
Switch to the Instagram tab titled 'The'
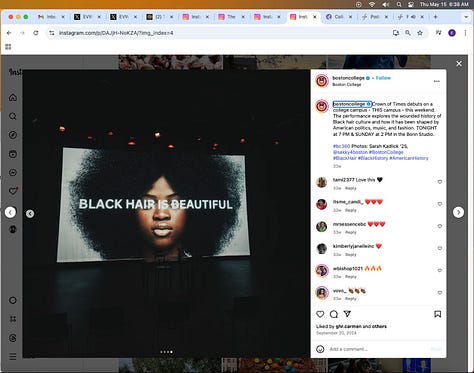pyautogui.click(x=231, y=17)
